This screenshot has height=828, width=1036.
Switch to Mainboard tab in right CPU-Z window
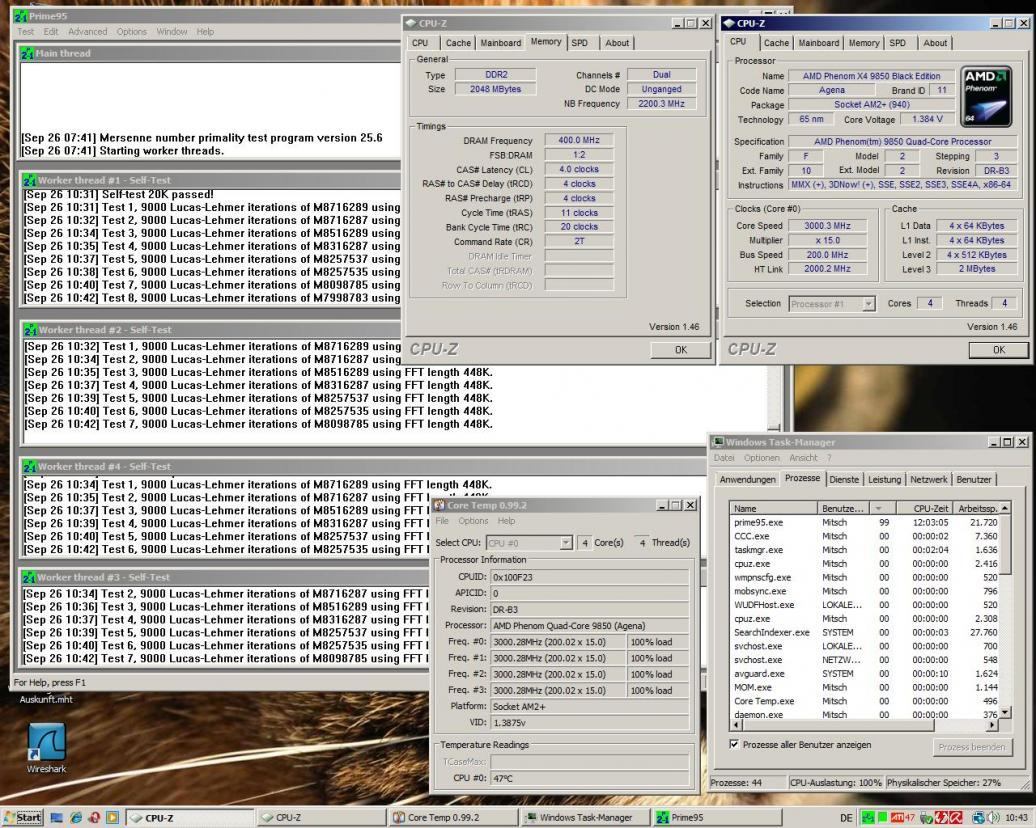click(819, 43)
